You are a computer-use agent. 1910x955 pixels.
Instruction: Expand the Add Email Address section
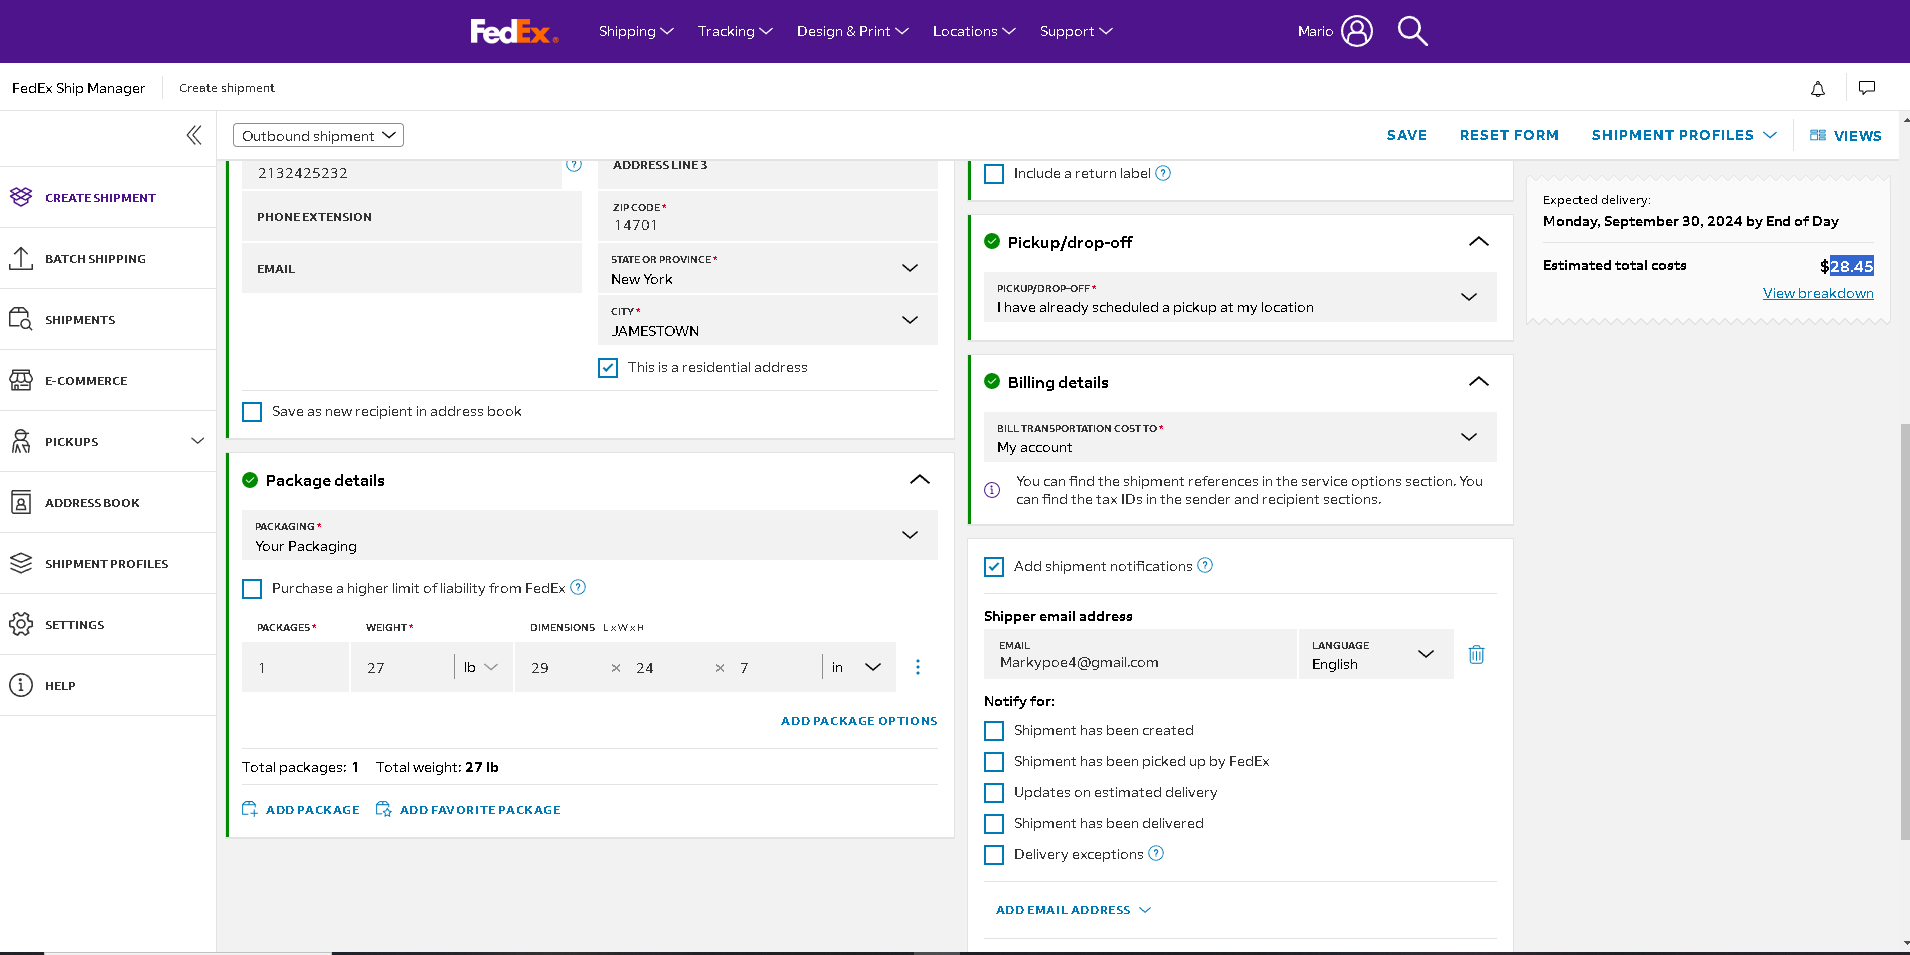click(x=1073, y=910)
